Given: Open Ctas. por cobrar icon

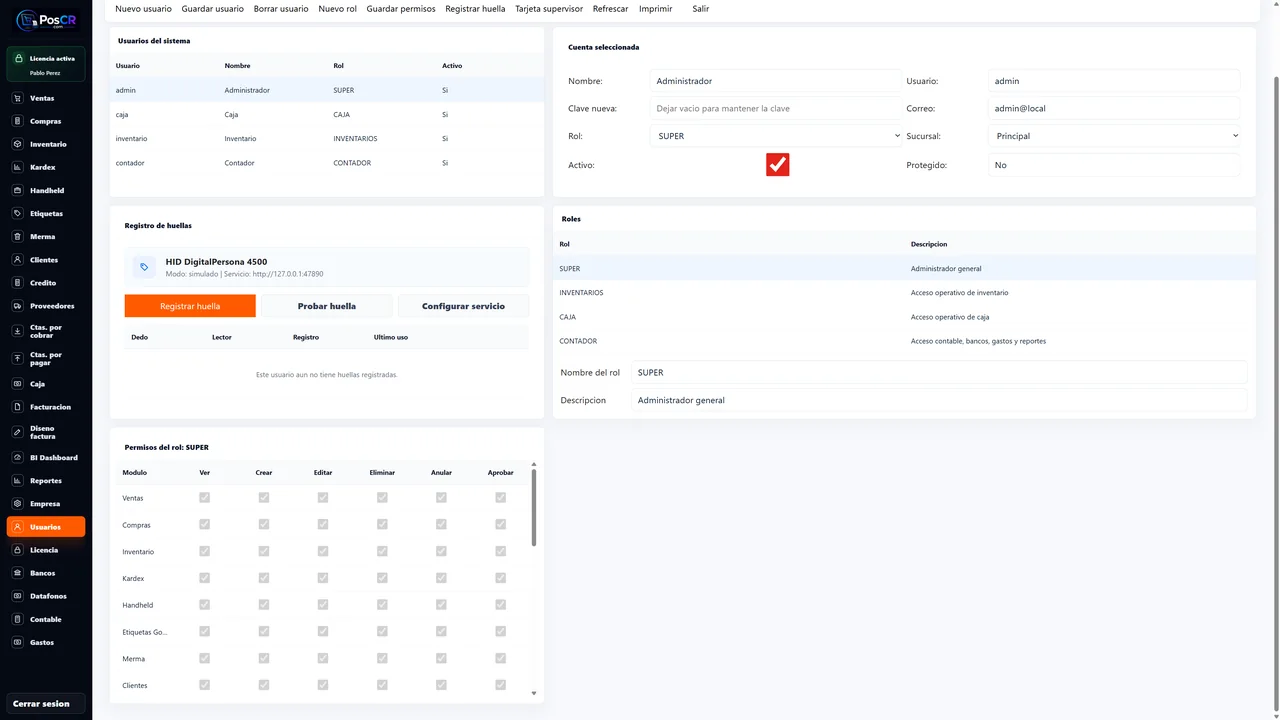Looking at the screenshot, I should 18,331.
